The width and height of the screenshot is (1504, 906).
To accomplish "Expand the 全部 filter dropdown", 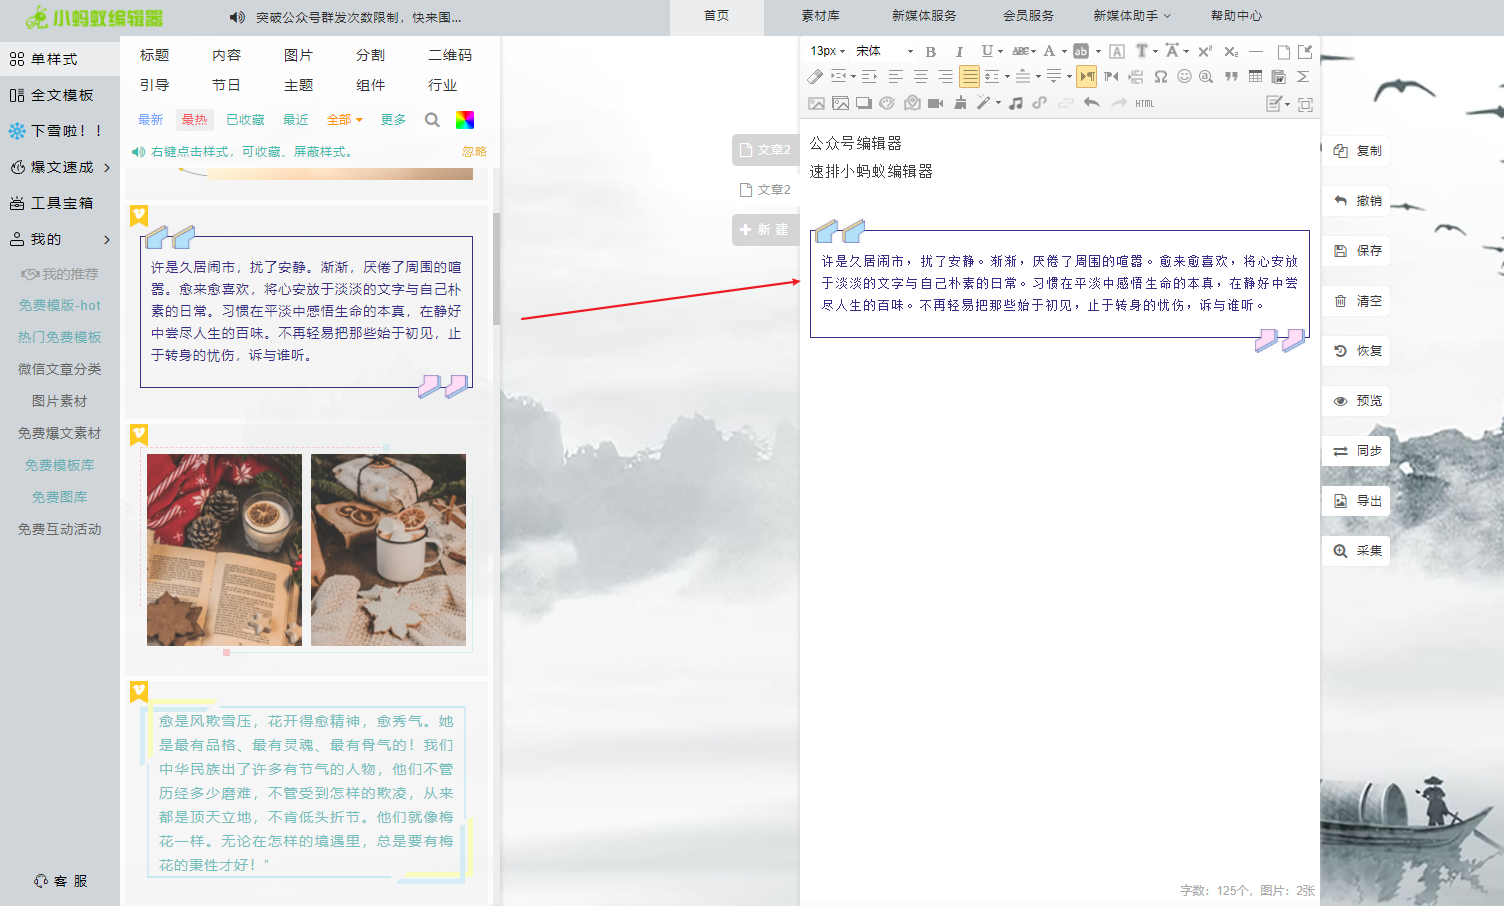I will [x=345, y=120].
